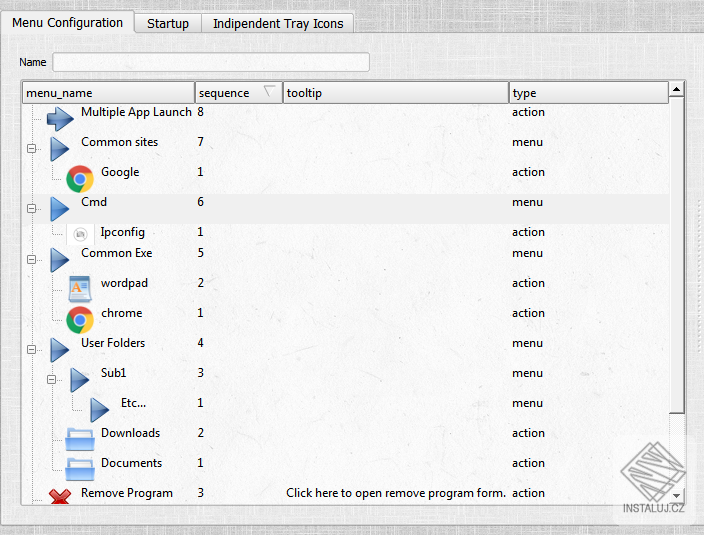704x535 pixels.
Task: Click the menu_name column header
Action: 108,92
